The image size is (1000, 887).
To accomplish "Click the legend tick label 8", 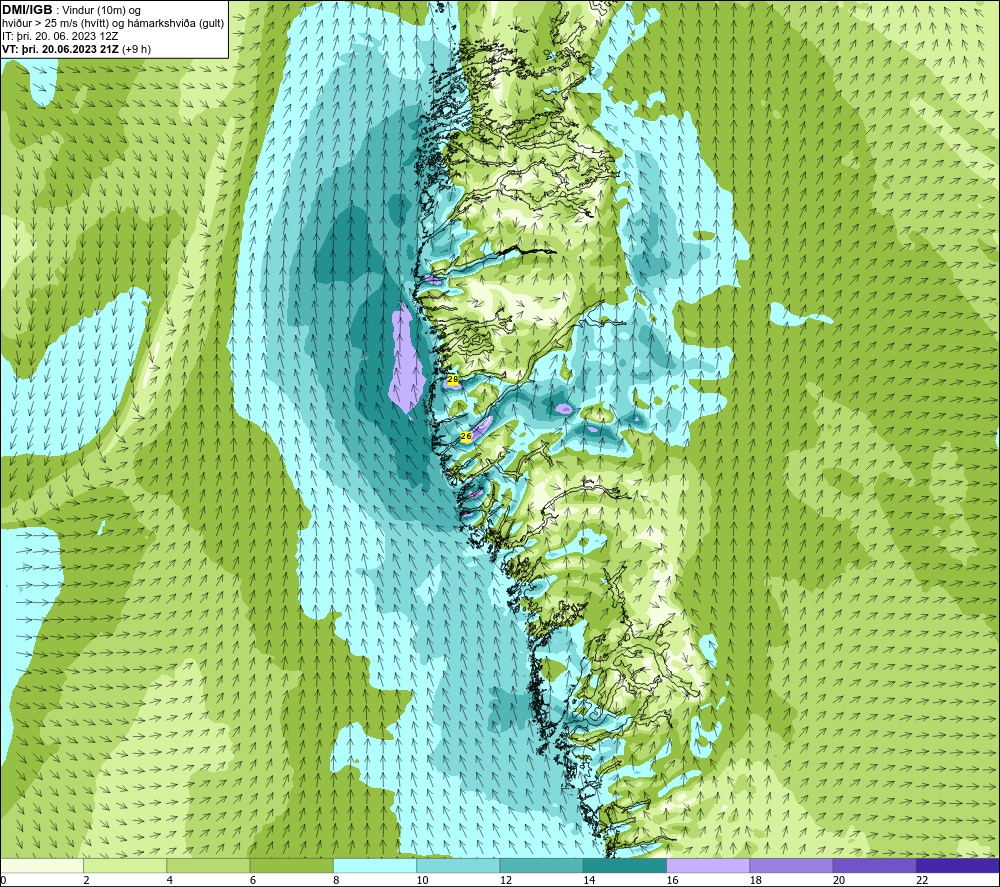I will coord(336,880).
